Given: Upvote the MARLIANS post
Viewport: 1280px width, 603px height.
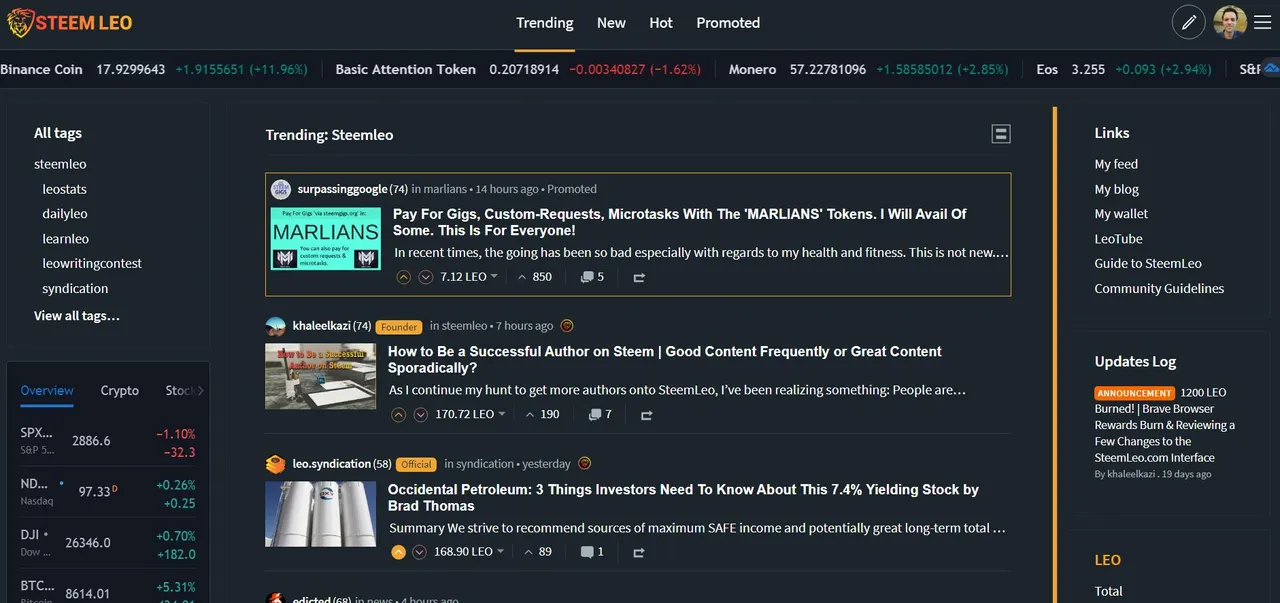Looking at the screenshot, I should (x=404, y=277).
